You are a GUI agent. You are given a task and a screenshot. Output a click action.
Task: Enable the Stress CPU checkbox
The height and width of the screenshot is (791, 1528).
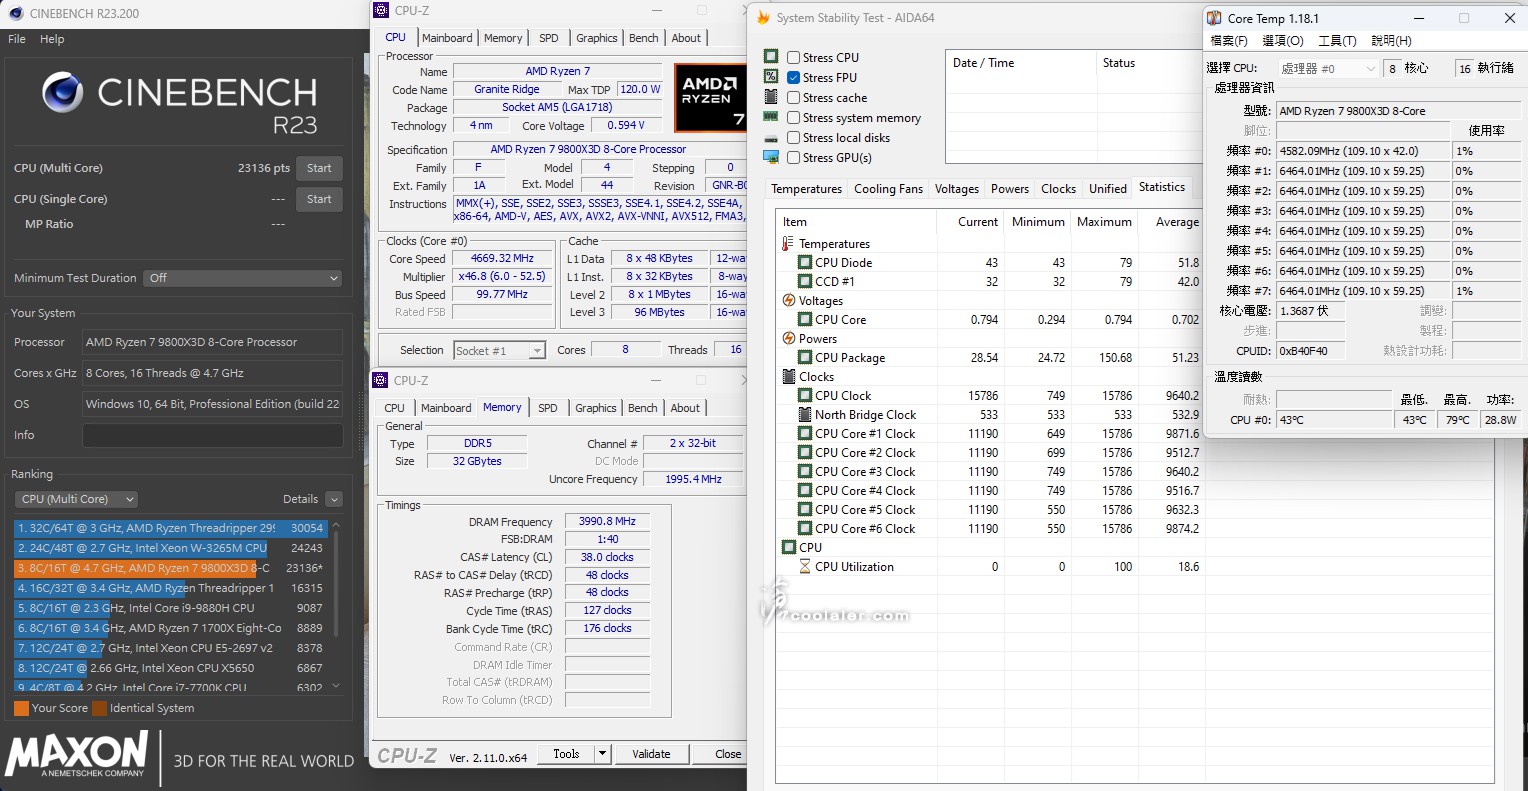[x=793, y=57]
